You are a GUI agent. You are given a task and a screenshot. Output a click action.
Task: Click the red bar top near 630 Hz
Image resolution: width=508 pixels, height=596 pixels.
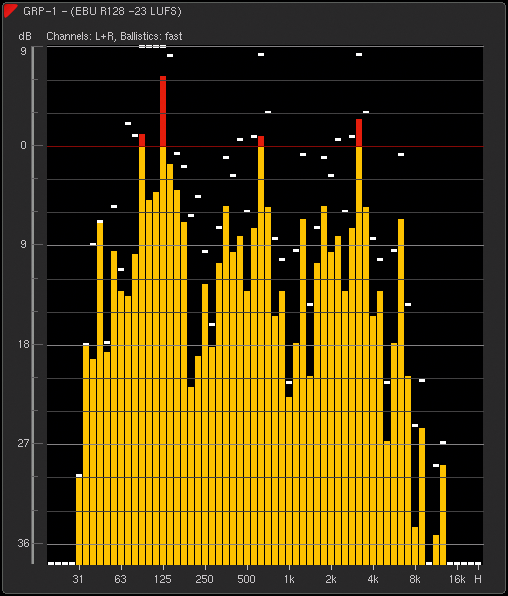click(x=261, y=141)
